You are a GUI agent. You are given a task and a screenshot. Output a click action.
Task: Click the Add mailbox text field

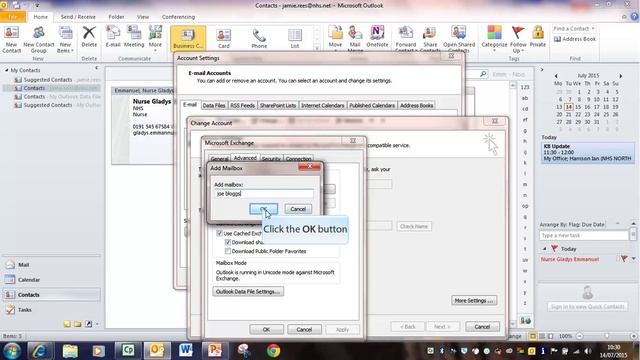click(264, 194)
